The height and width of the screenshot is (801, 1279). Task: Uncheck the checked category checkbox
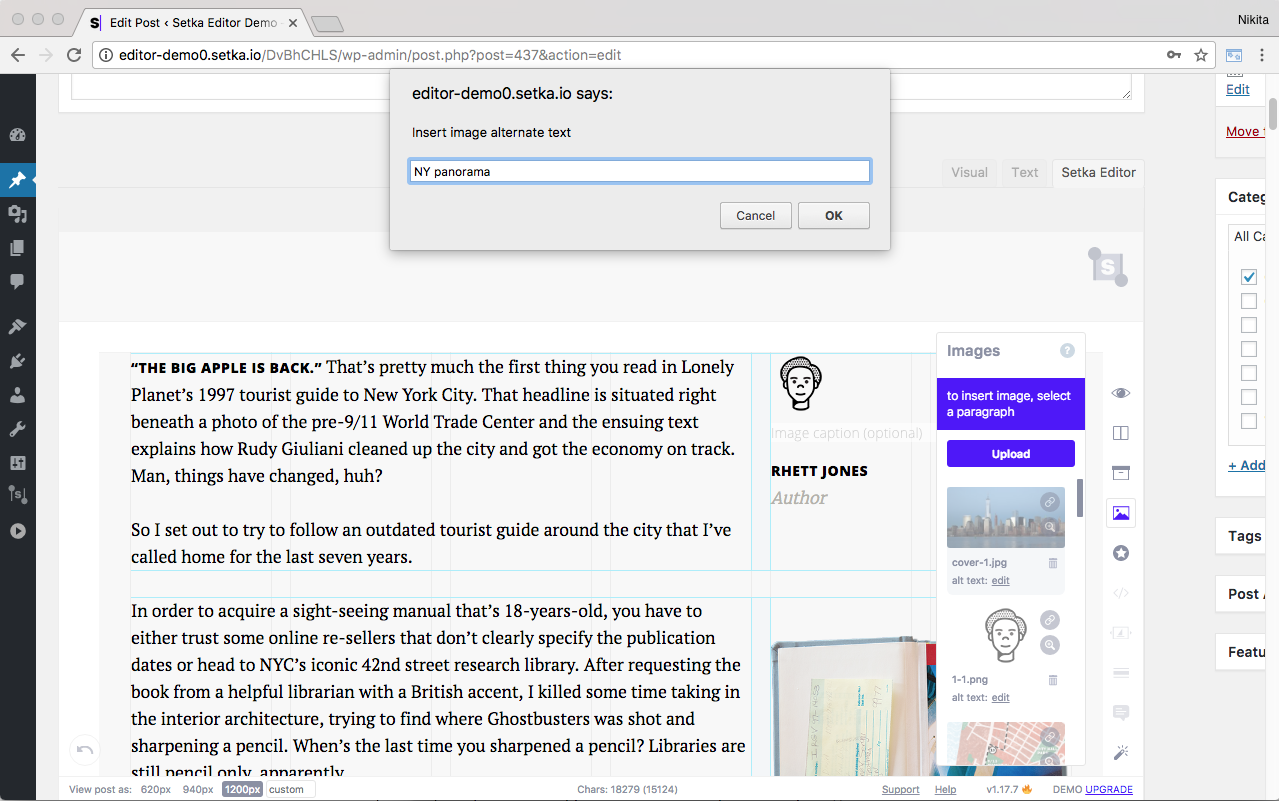point(1249,277)
